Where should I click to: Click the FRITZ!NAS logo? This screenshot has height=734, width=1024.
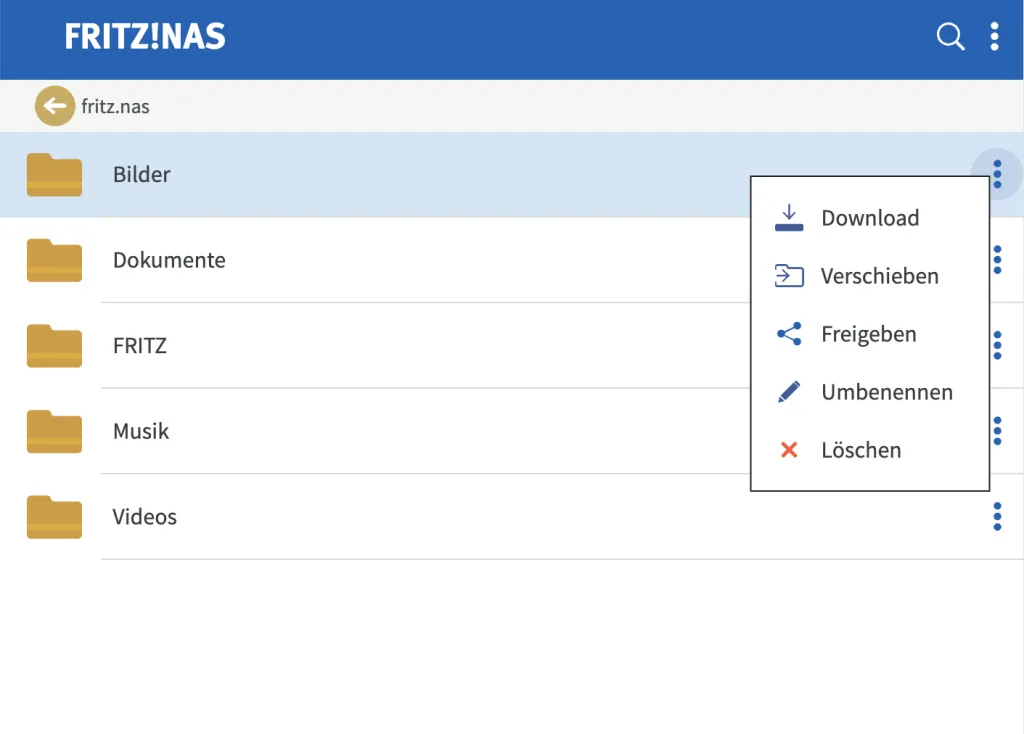pyautogui.click(x=145, y=37)
